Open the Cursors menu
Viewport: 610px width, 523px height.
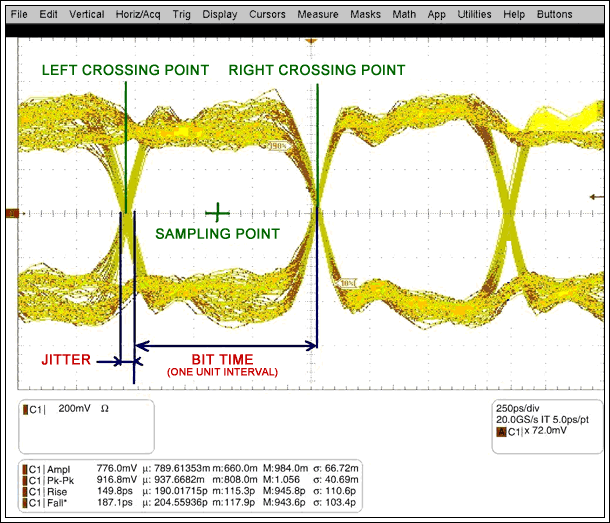point(267,15)
